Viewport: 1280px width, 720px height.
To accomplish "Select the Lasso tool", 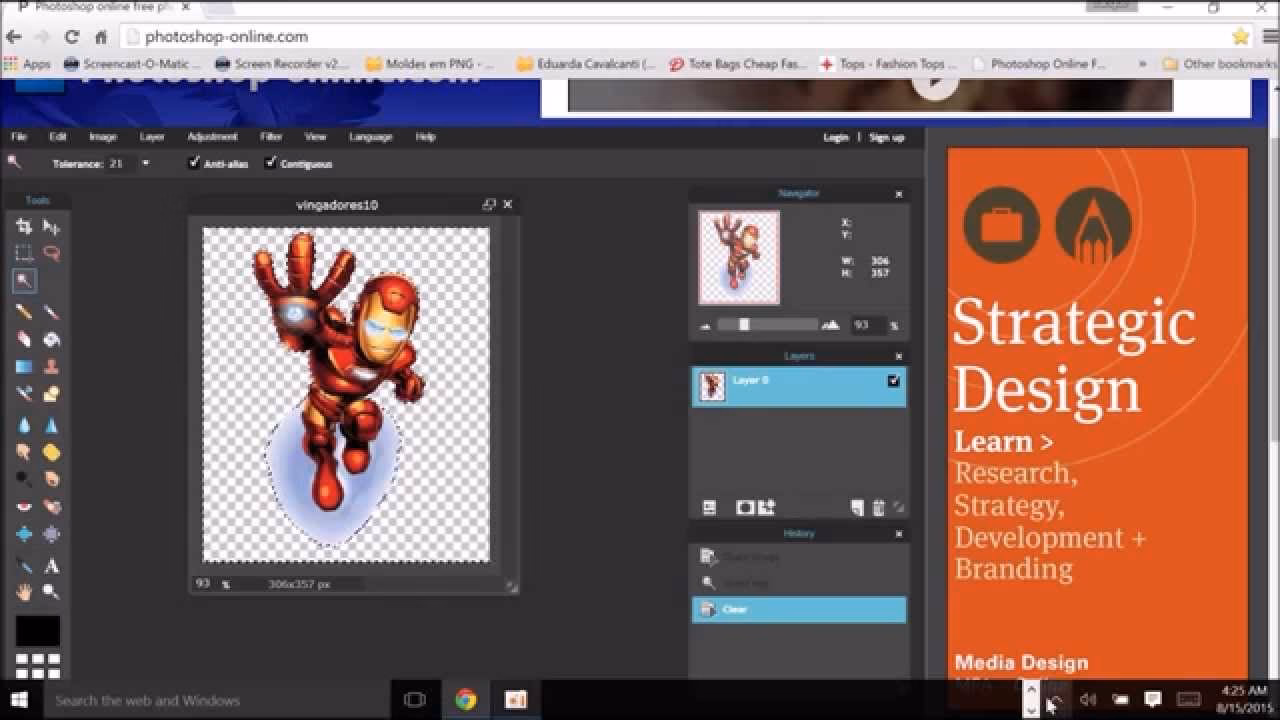I will pos(52,253).
